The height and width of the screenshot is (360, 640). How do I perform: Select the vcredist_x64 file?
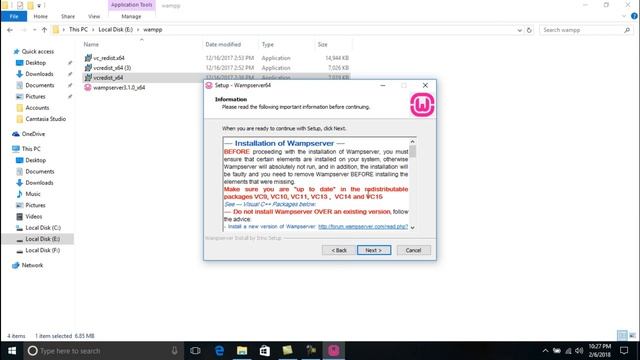coord(108,78)
